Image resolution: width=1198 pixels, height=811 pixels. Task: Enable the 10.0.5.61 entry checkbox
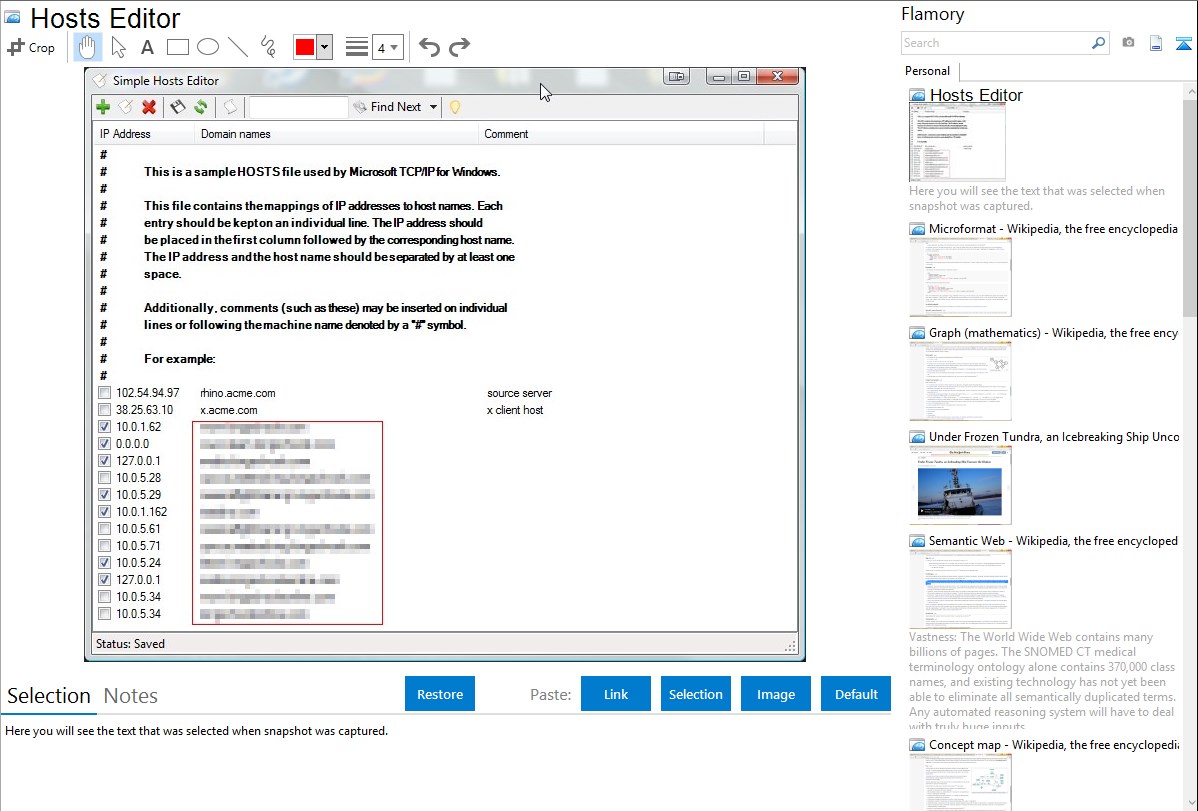(x=105, y=528)
